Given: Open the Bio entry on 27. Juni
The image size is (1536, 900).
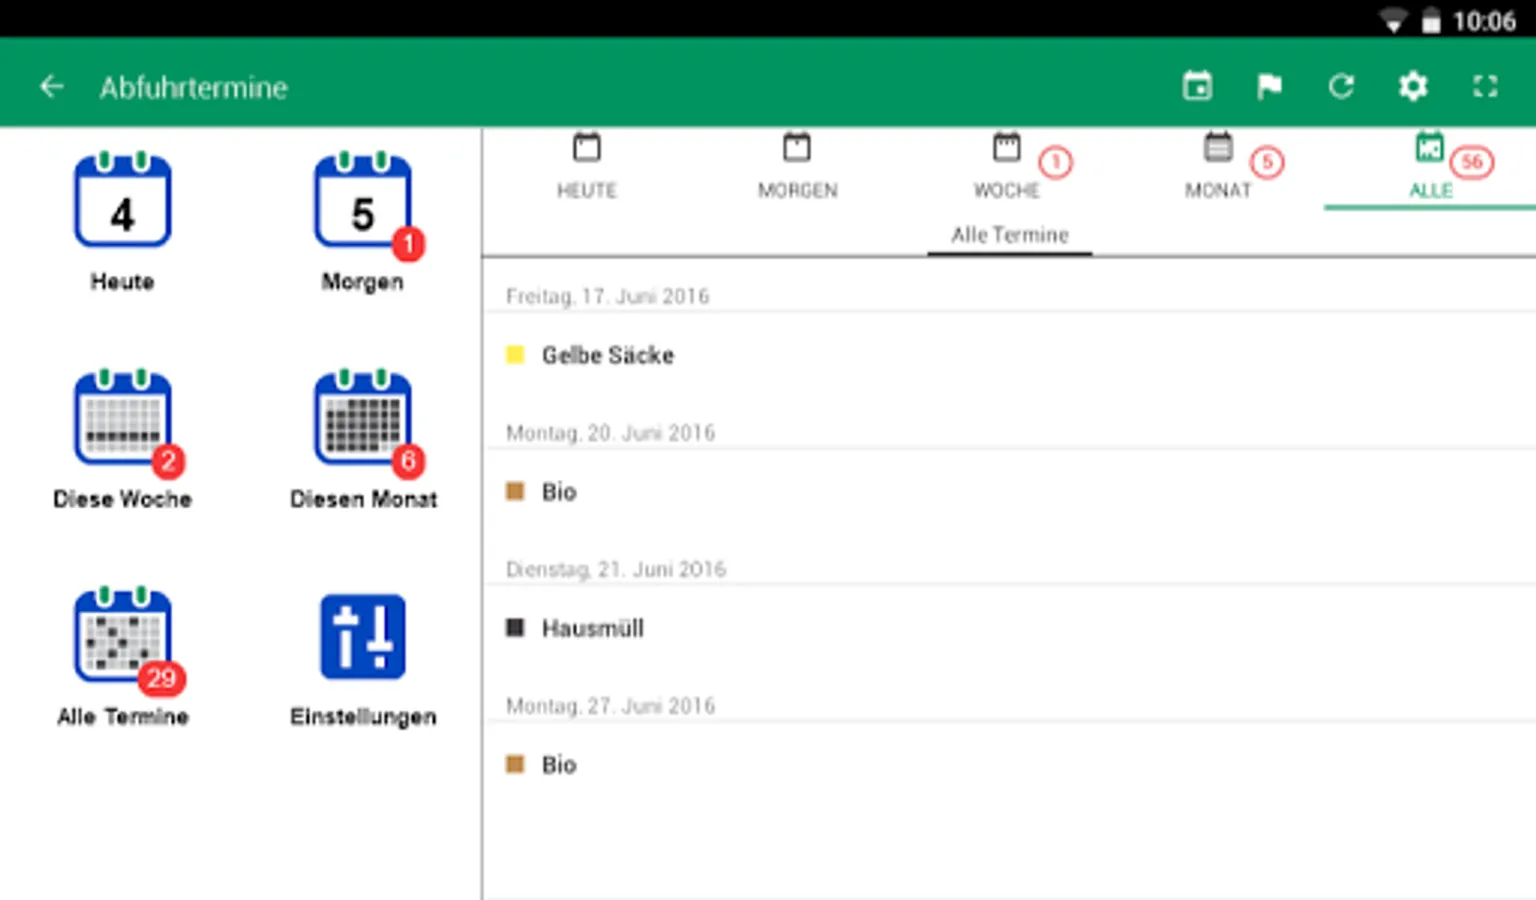Looking at the screenshot, I should [x=1009, y=765].
